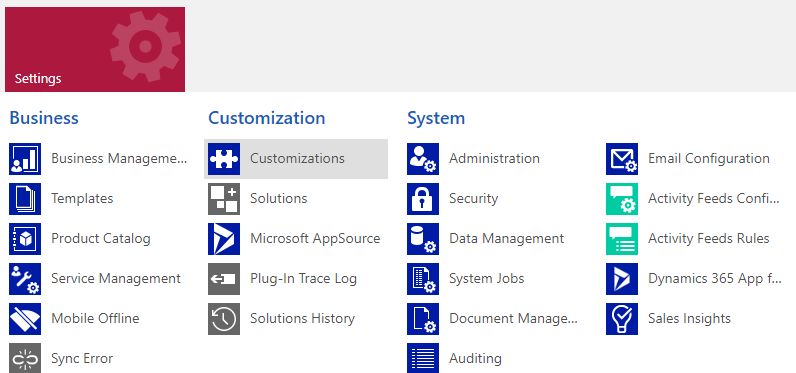Click the Customization section heading
796x373 pixels.
tap(267, 118)
